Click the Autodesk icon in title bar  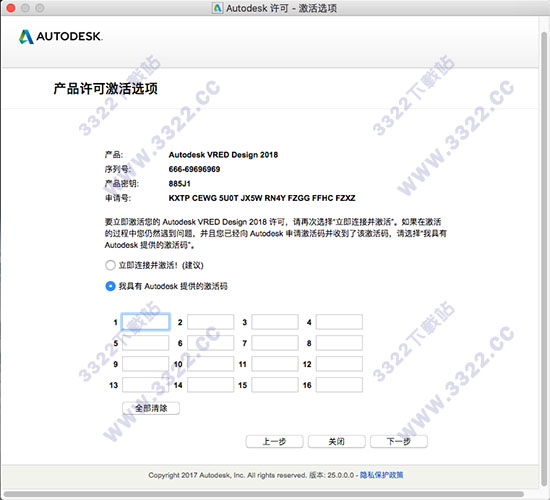point(217,8)
